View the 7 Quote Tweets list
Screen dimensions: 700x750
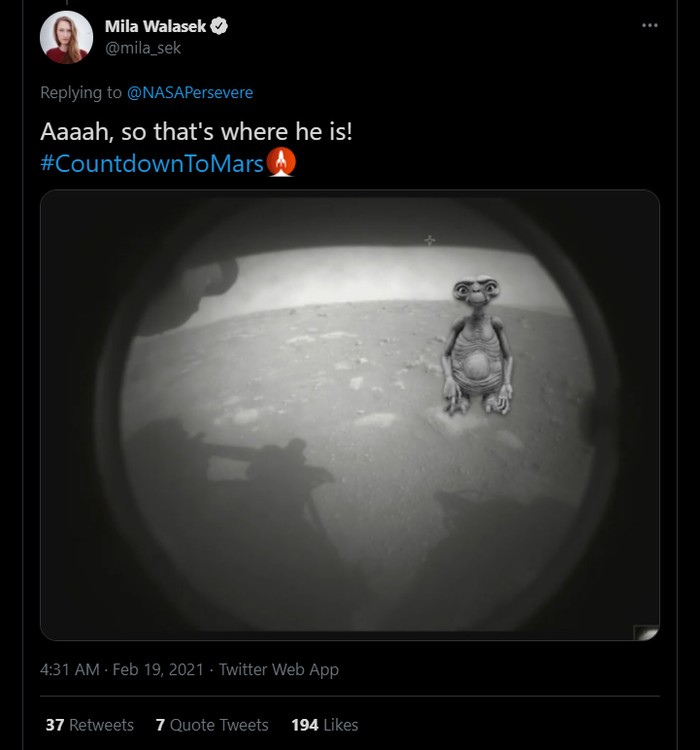tap(212, 725)
